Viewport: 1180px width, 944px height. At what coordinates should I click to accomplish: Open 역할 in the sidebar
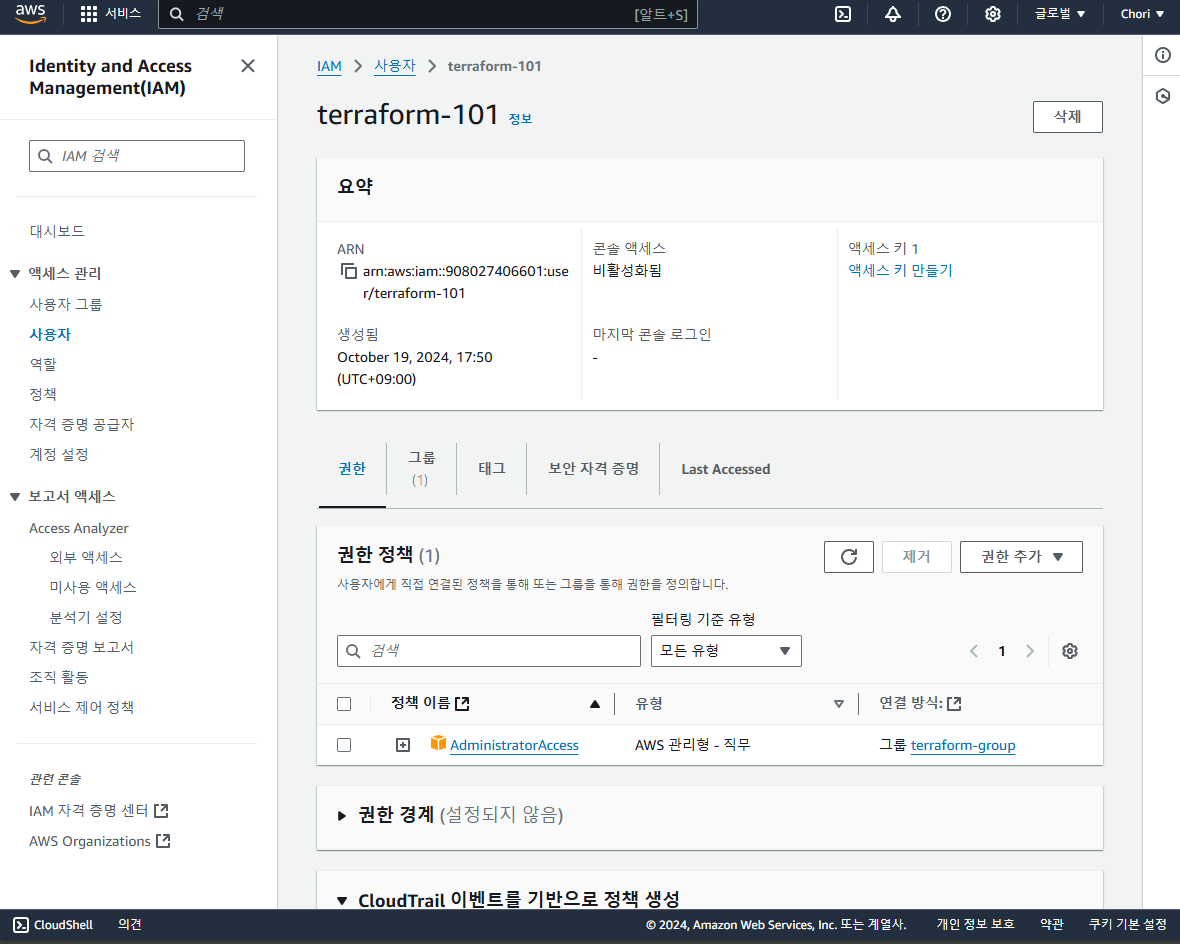point(43,364)
